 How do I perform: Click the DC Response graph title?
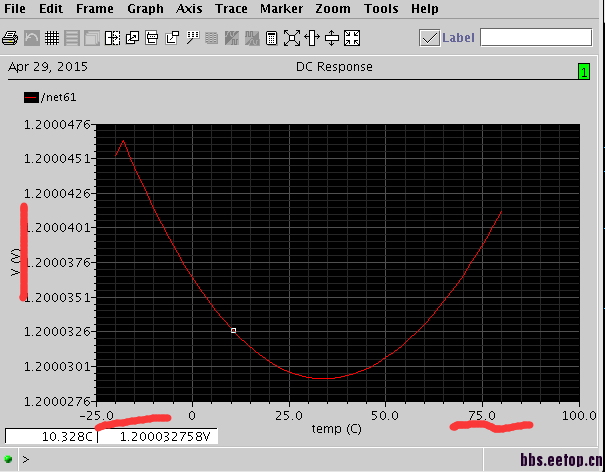coord(334,67)
